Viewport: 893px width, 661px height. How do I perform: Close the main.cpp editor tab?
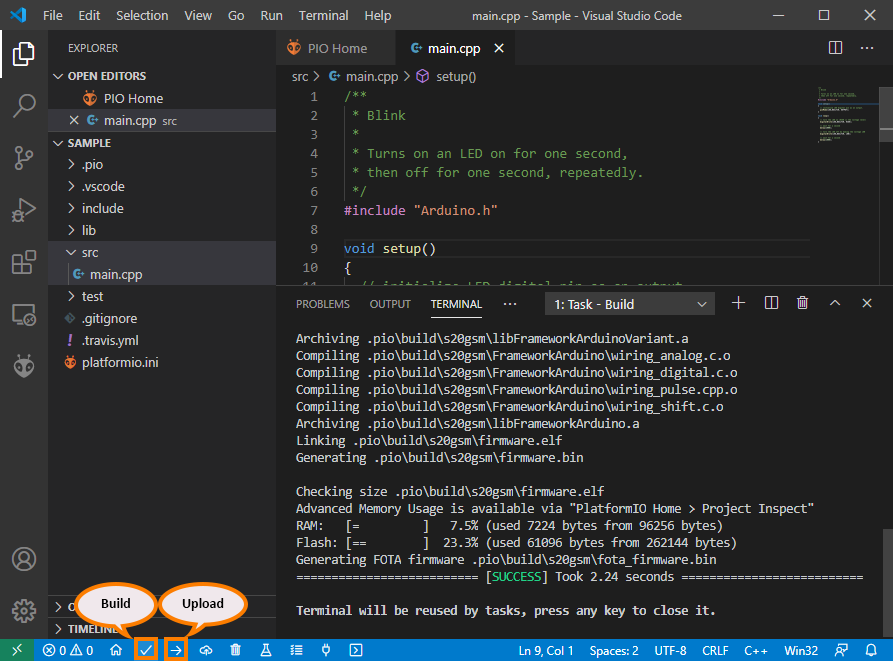499,48
